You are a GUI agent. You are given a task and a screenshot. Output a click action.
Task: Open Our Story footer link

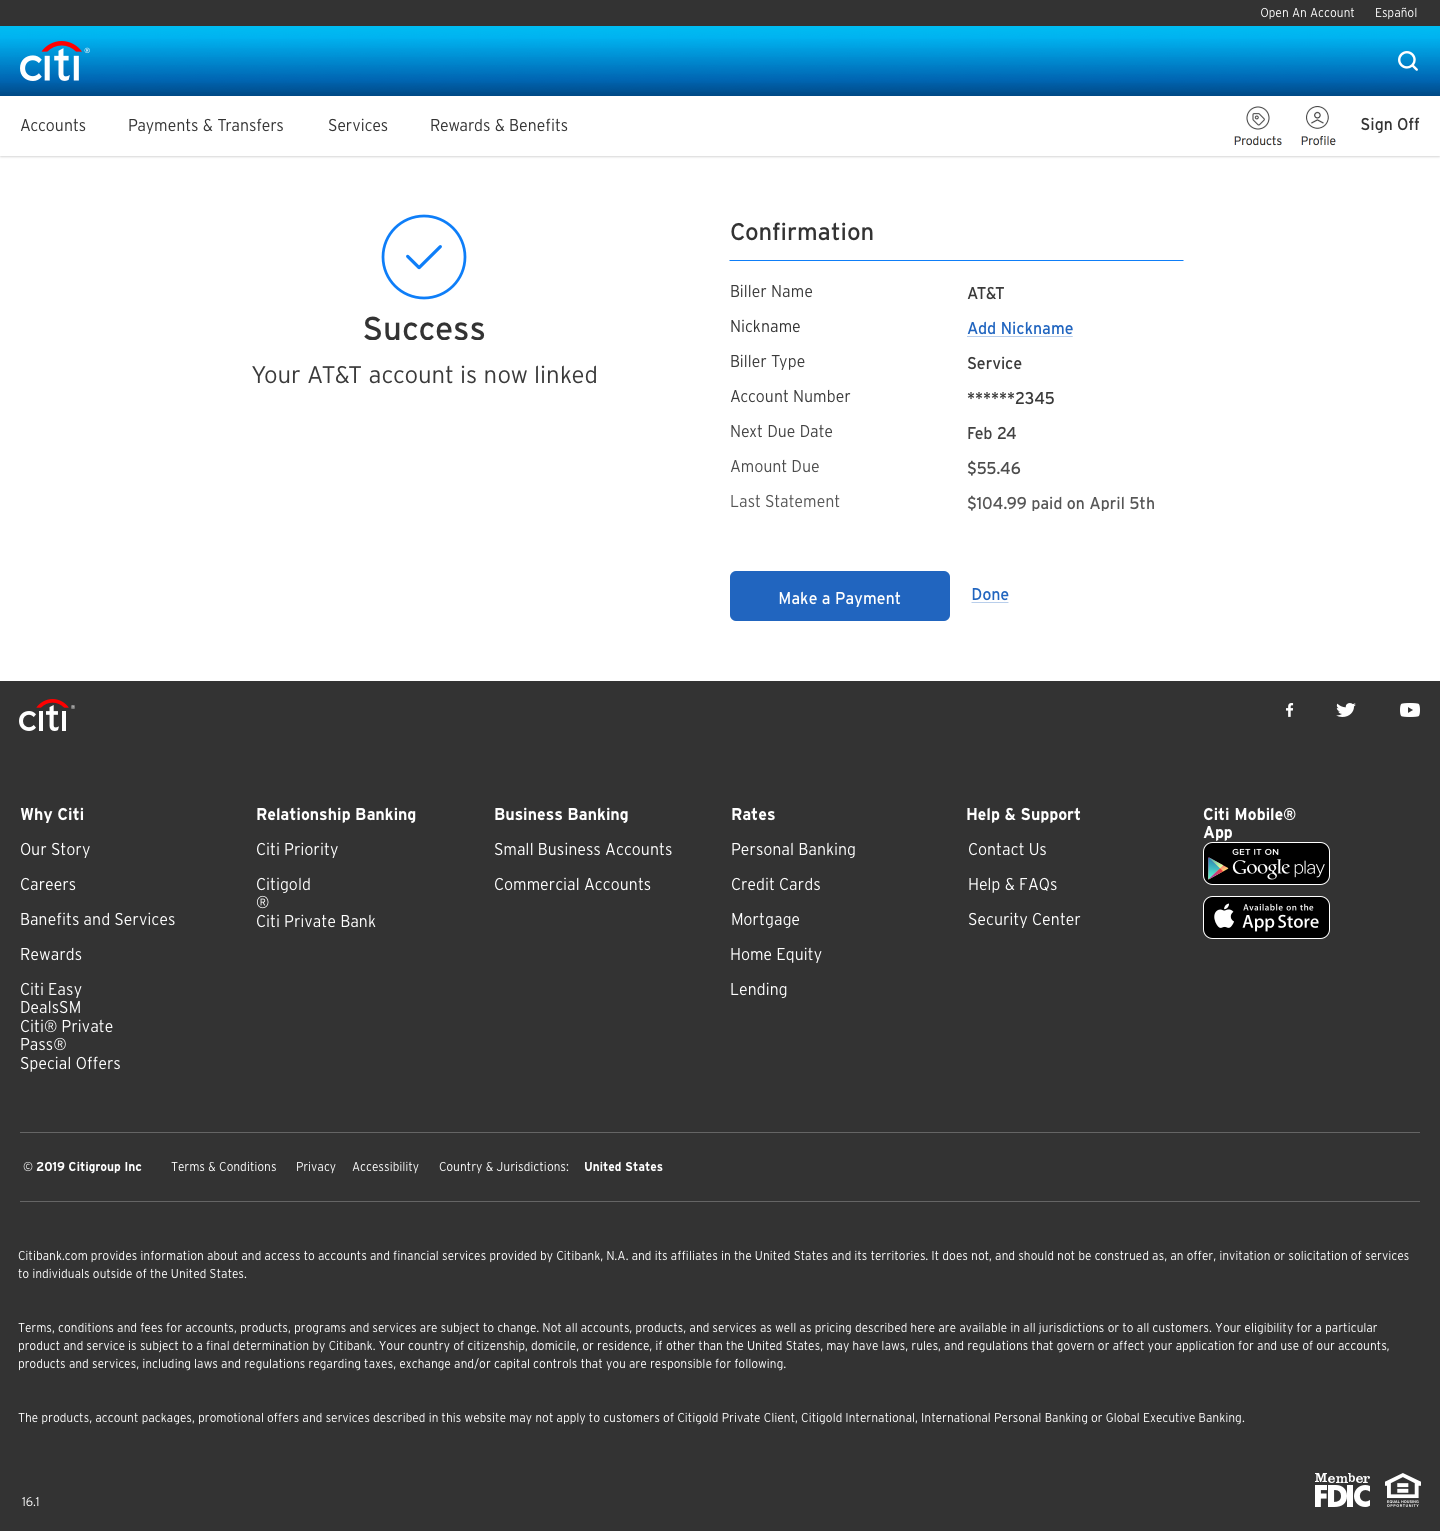tap(55, 849)
